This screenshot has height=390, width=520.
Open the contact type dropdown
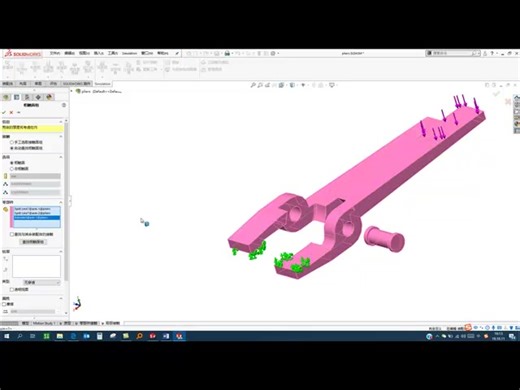pyautogui.click(x=42, y=282)
